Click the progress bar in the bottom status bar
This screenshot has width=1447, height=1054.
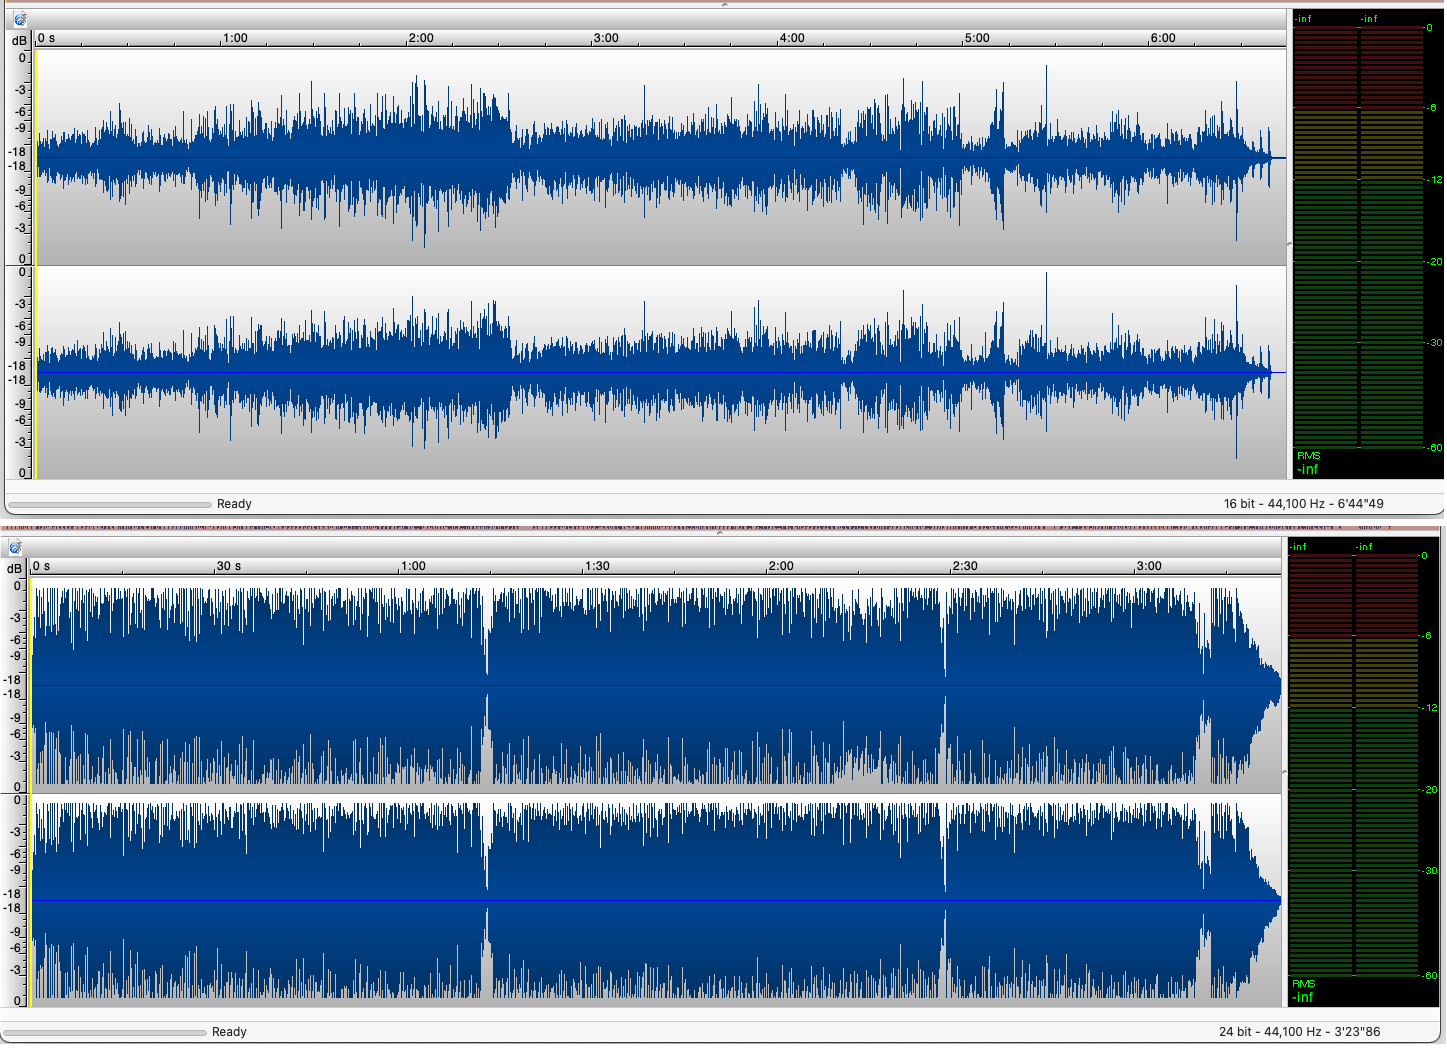point(105,1032)
